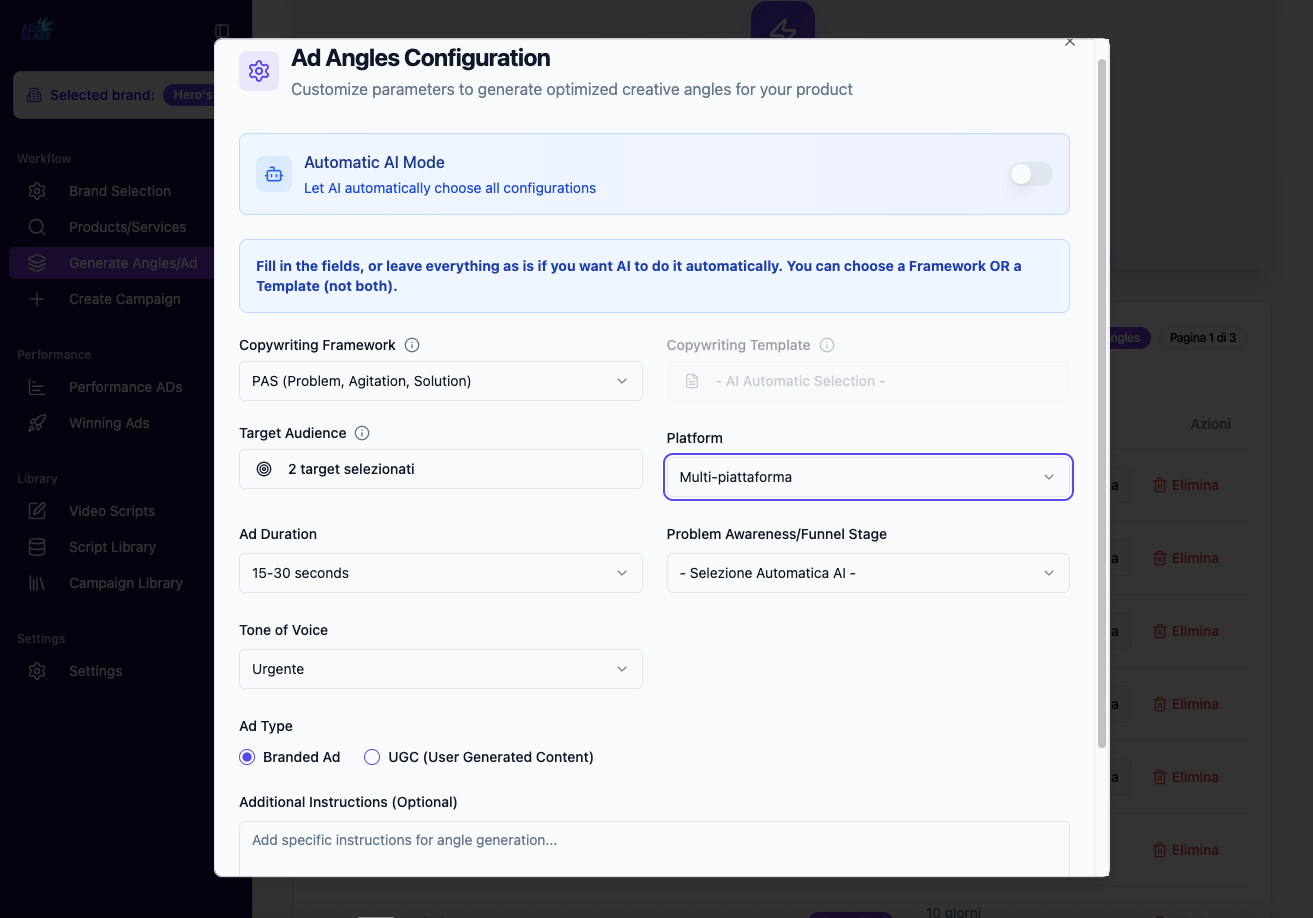The image size is (1313, 918).
Task: Open the Copywriting Framework dropdown
Action: 440,381
